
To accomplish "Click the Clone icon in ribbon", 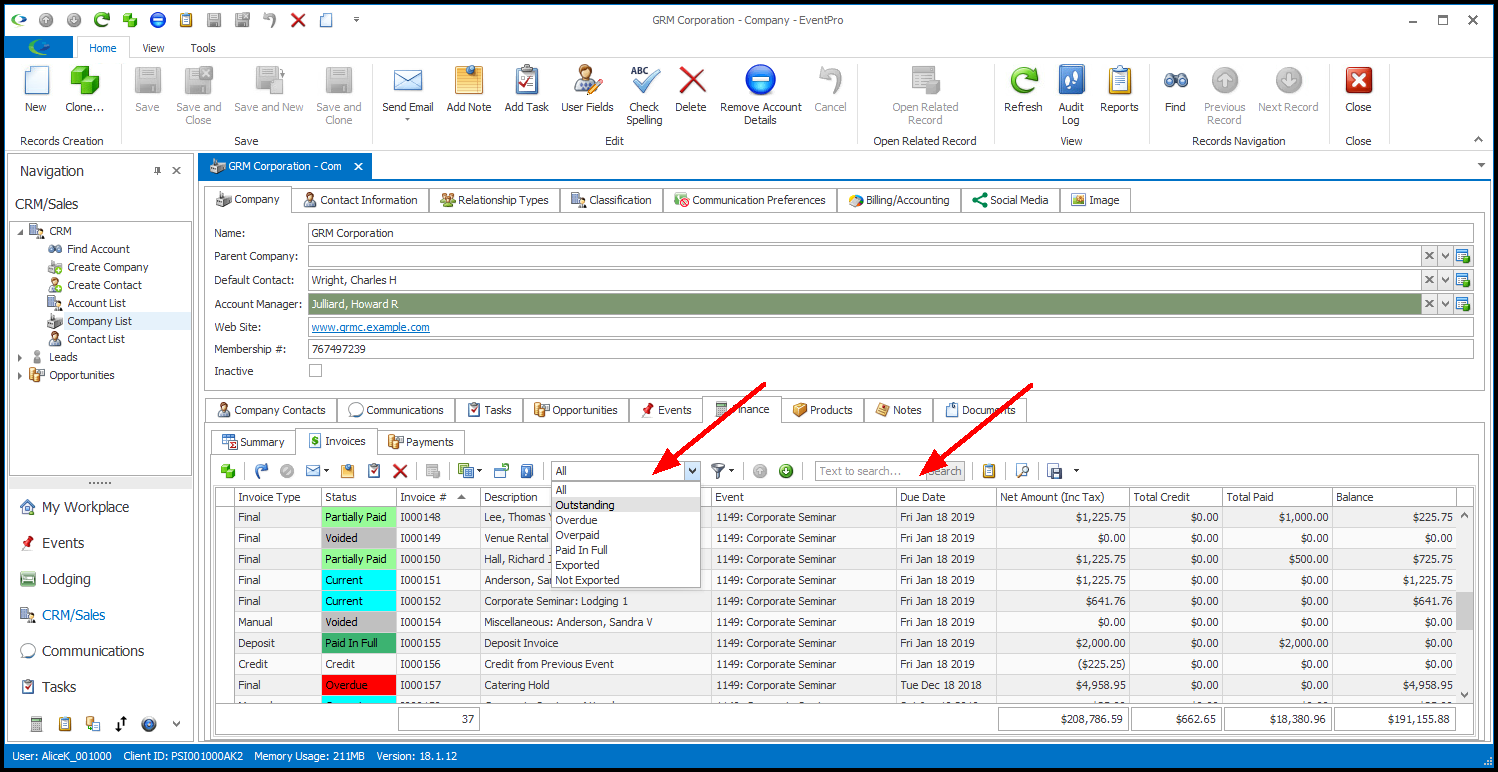I will [x=84, y=82].
